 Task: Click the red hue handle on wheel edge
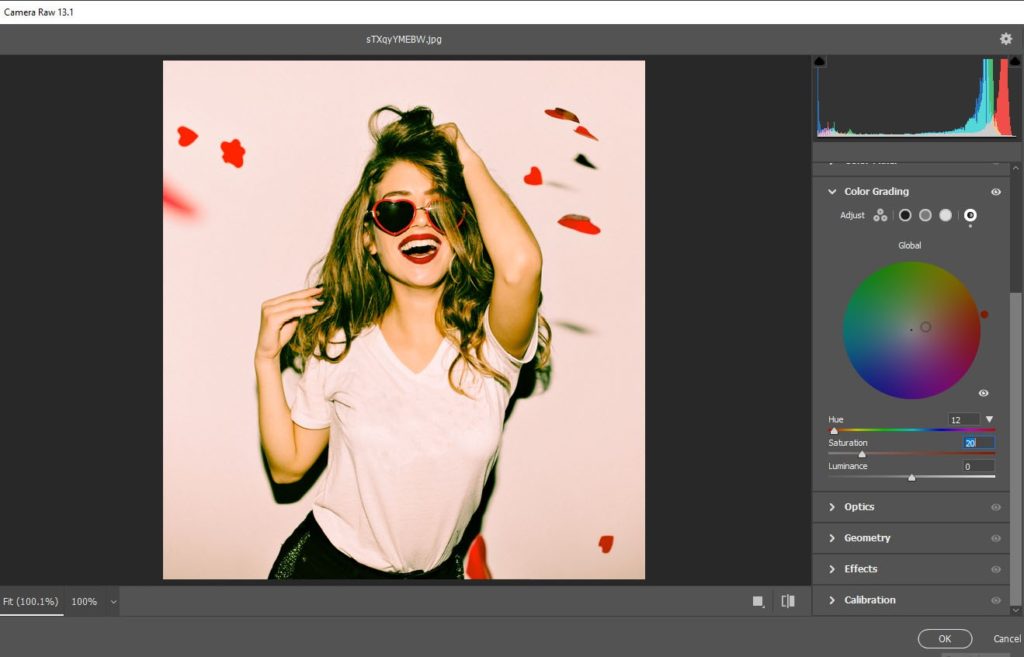click(984, 314)
